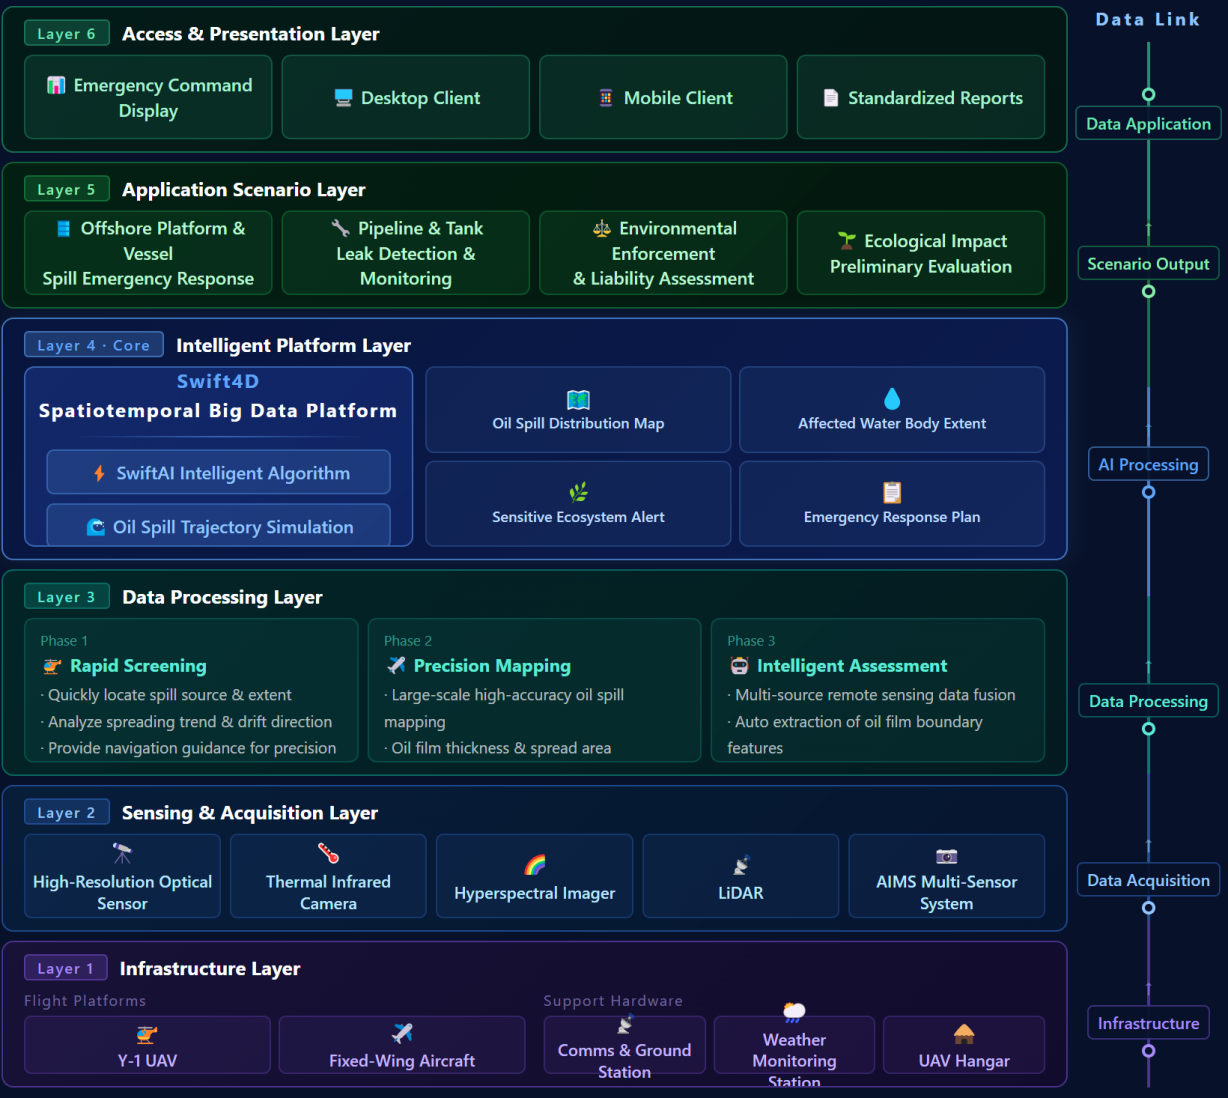
Task: Click the UAV Hangar house icon
Action: point(964,1034)
